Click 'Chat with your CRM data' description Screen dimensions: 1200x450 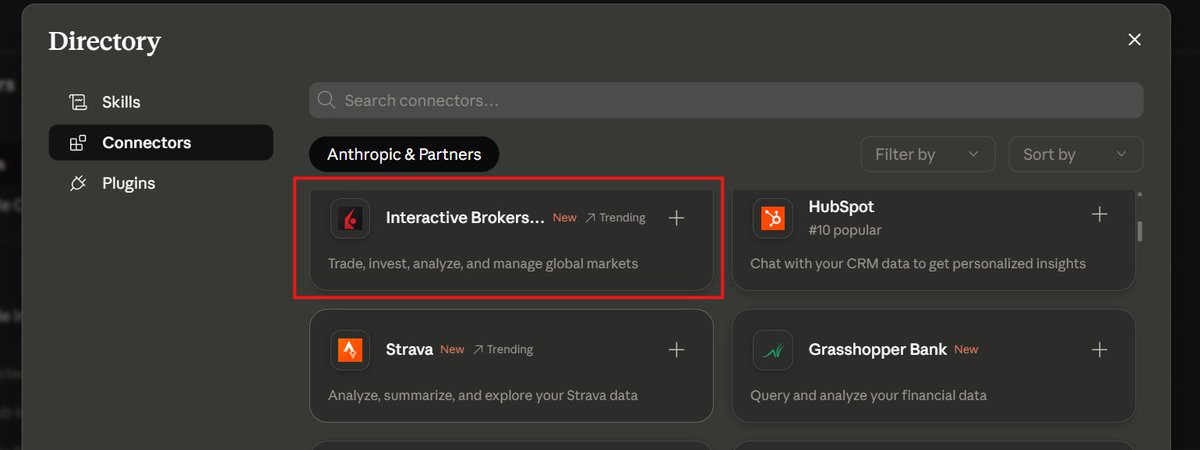[x=918, y=264]
